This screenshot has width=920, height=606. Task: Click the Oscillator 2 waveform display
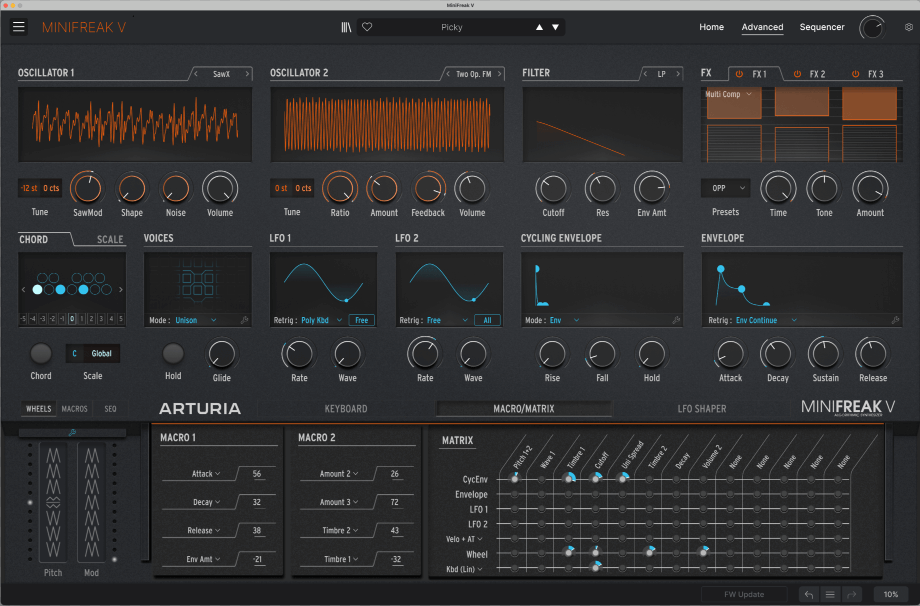tap(387, 124)
